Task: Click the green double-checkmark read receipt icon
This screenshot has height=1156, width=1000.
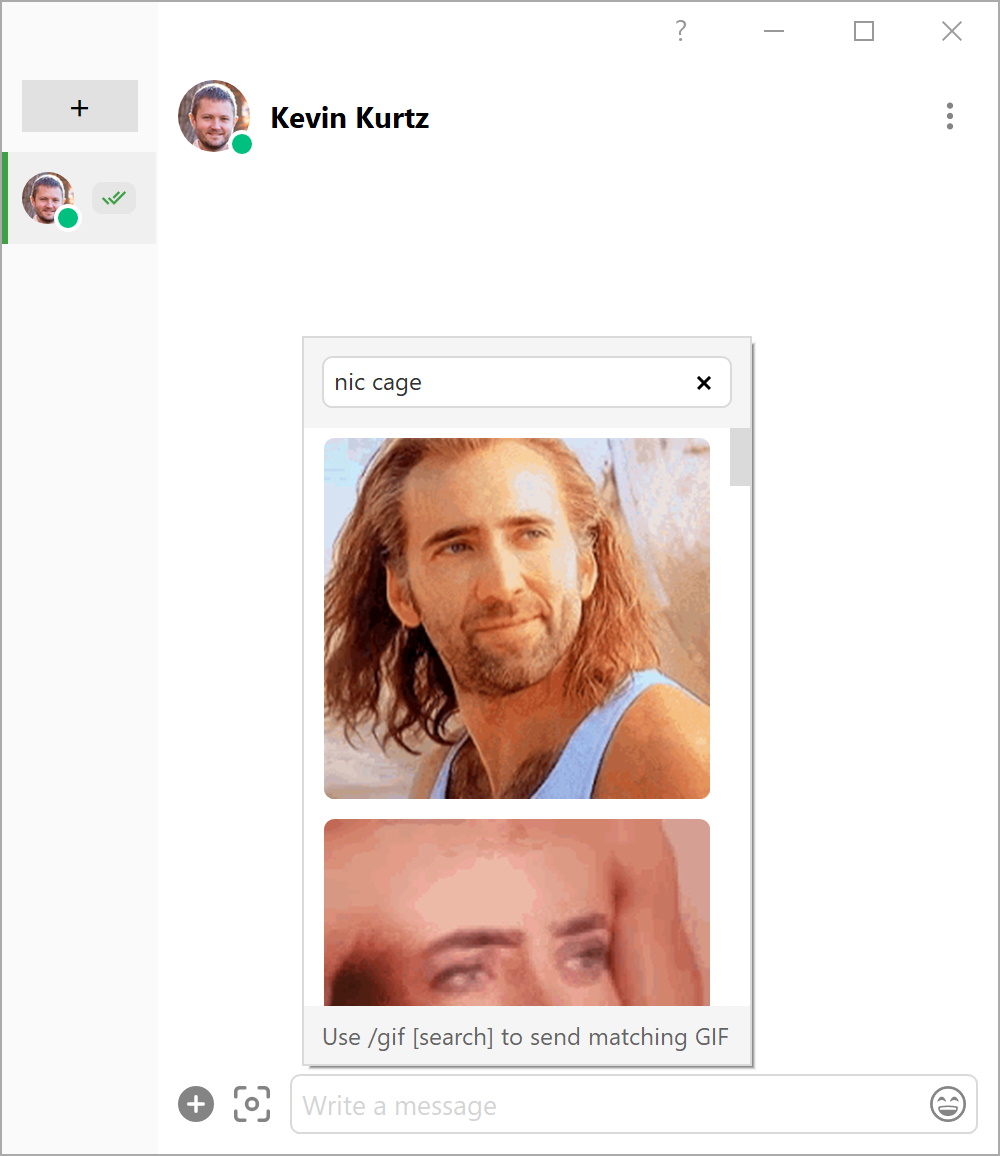Action: 113,198
